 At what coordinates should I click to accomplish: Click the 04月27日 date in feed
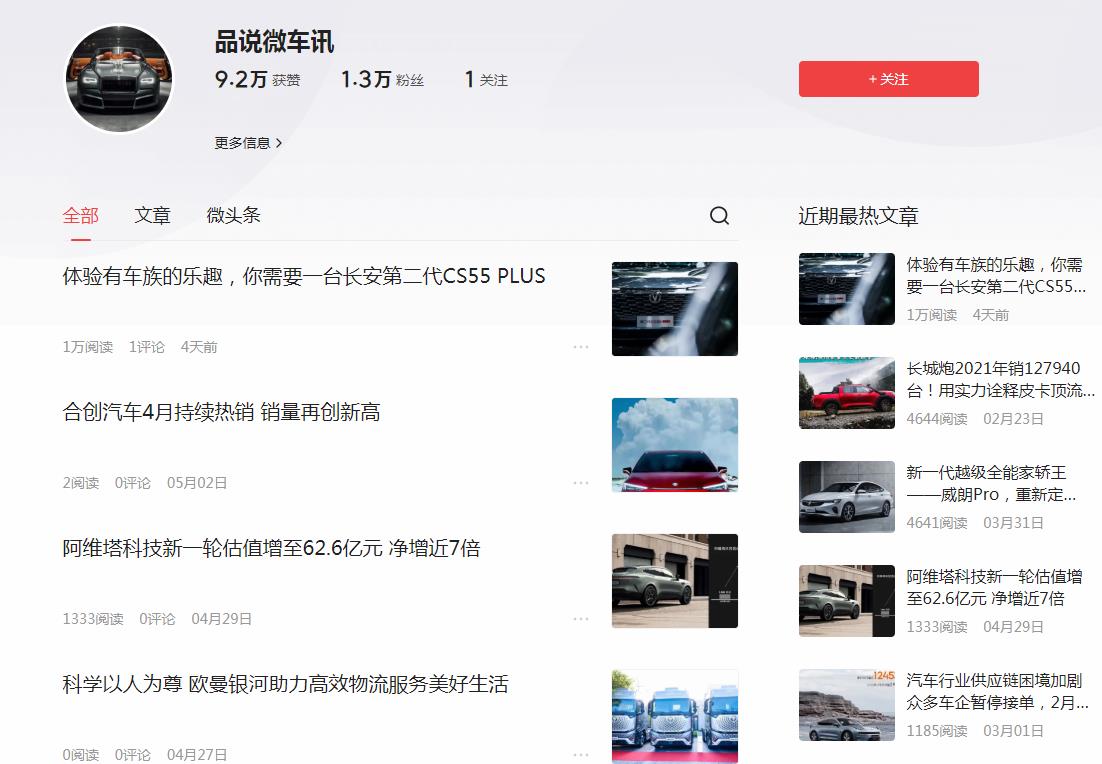coord(197,754)
